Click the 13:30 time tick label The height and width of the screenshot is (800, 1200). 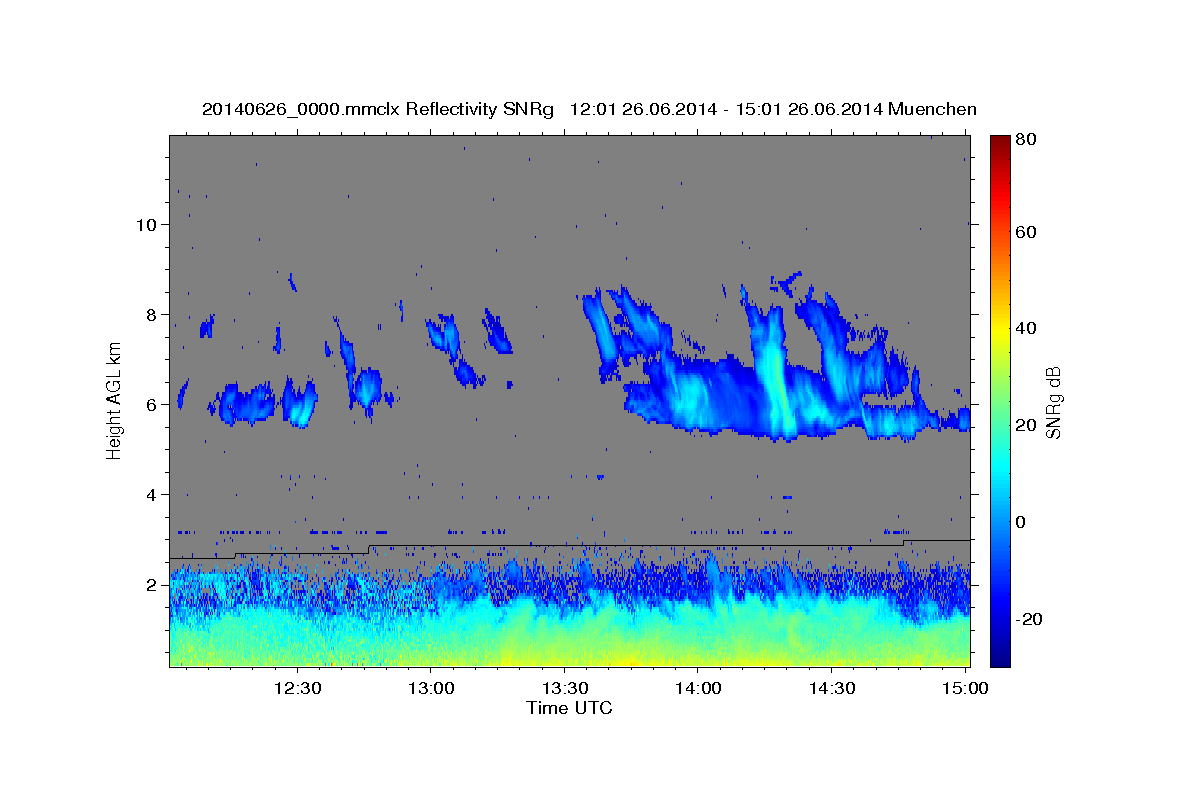(564, 688)
